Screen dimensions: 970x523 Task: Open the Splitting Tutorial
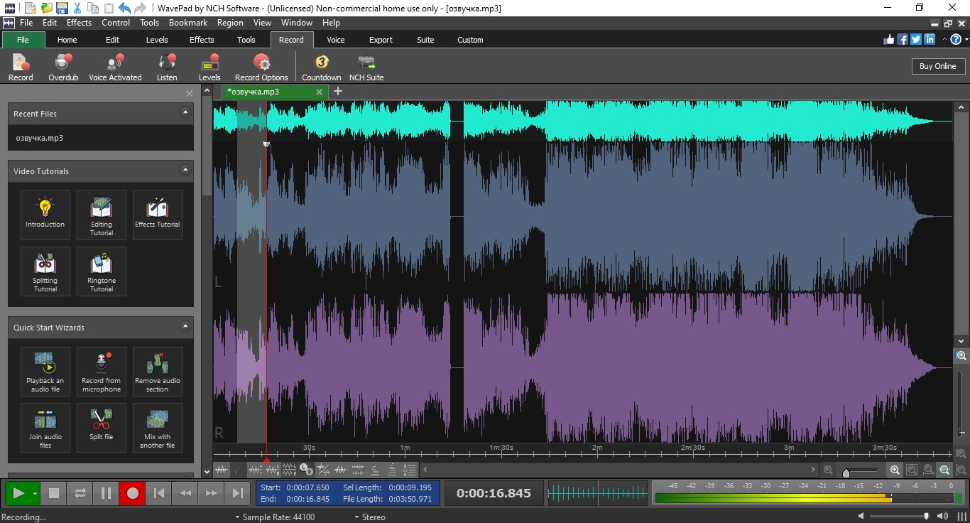tap(45, 270)
